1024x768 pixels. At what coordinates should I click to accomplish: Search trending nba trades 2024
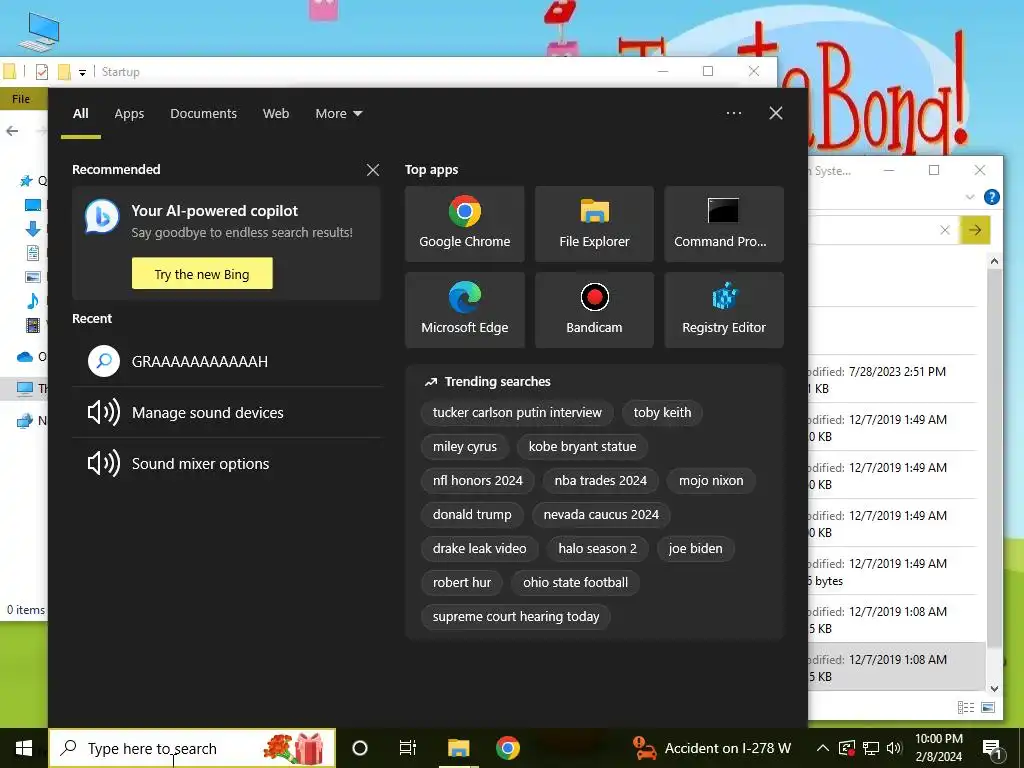pos(600,480)
